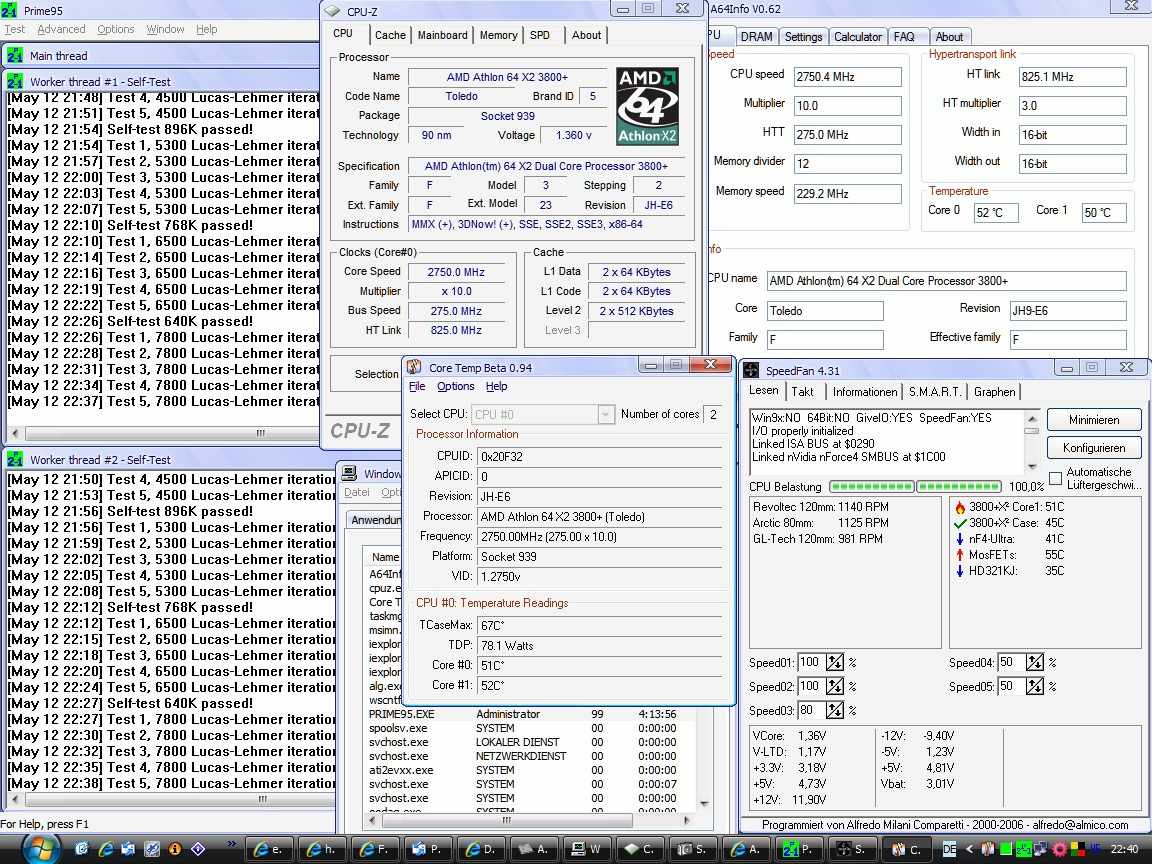The width and height of the screenshot is (1152, 864).
Task: Show hidden tray icons with the tray chevron
Action: point(968,849)
